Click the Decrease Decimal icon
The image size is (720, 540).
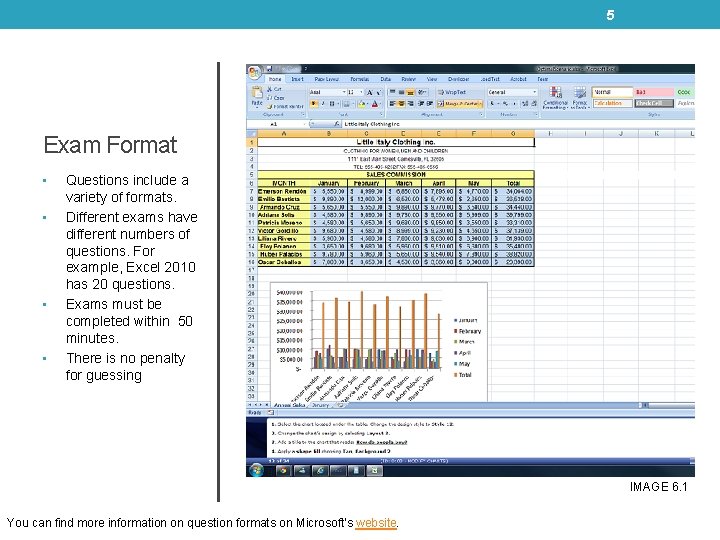click(534, 104)
